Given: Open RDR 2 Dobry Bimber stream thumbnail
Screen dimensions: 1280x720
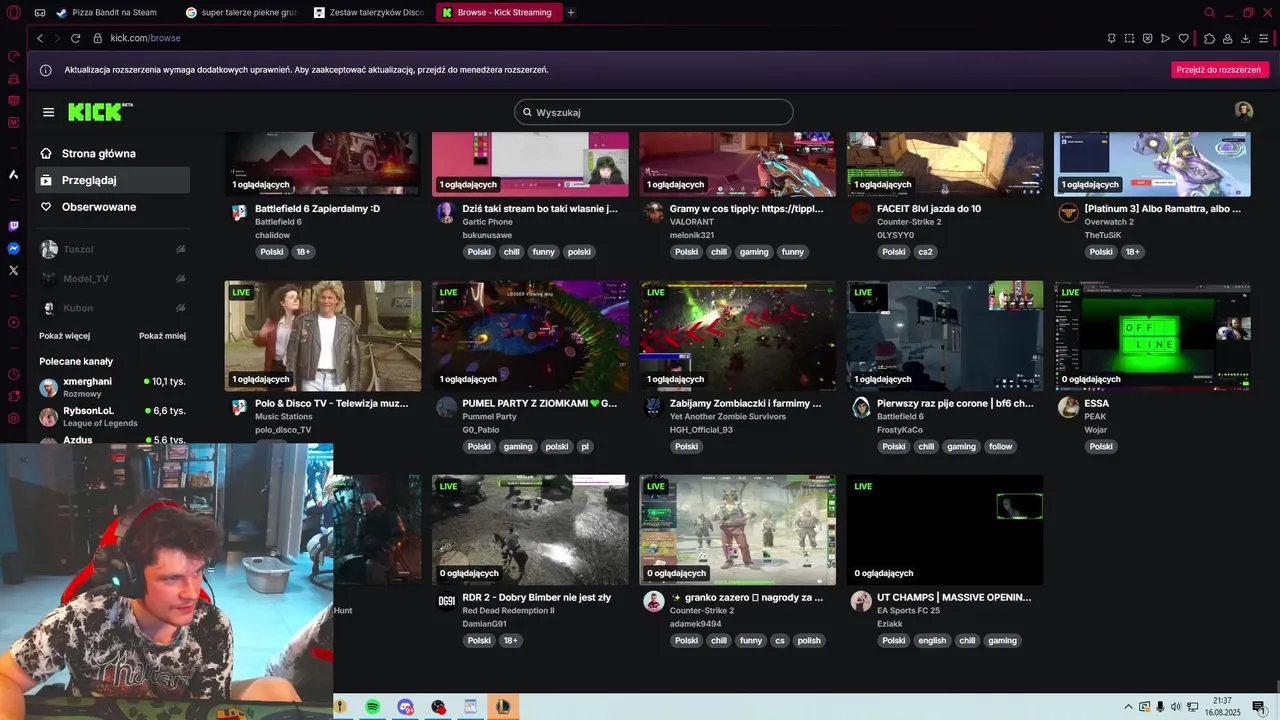Looking at the screenshot, I should click(x=530, y=530).
